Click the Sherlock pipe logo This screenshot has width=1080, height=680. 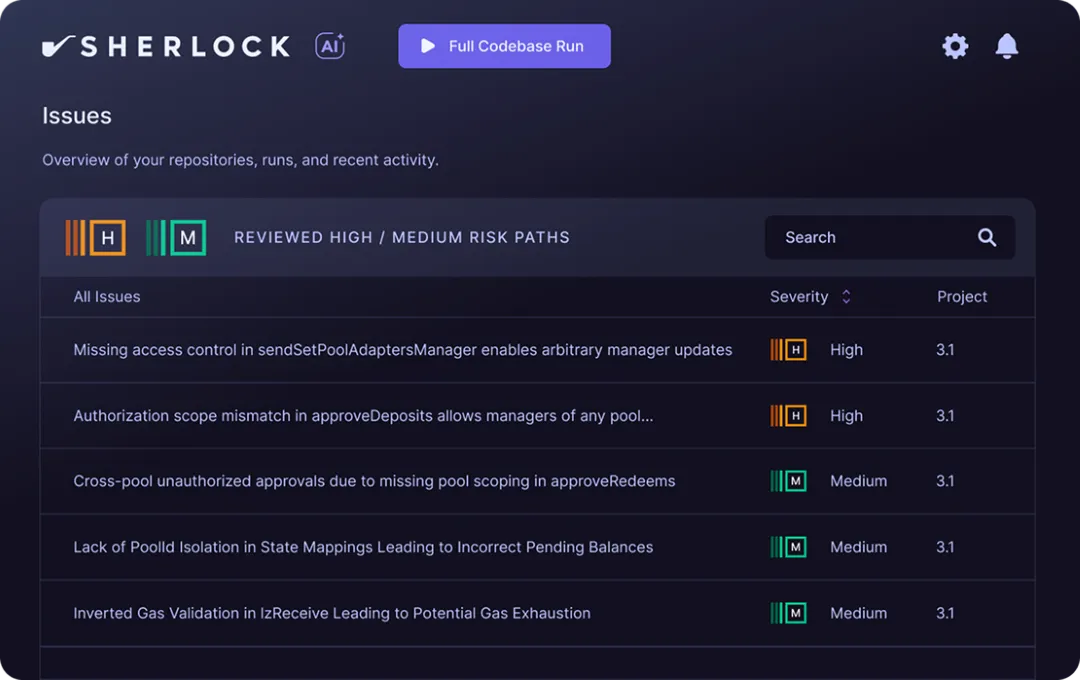(x=58, y=46)
